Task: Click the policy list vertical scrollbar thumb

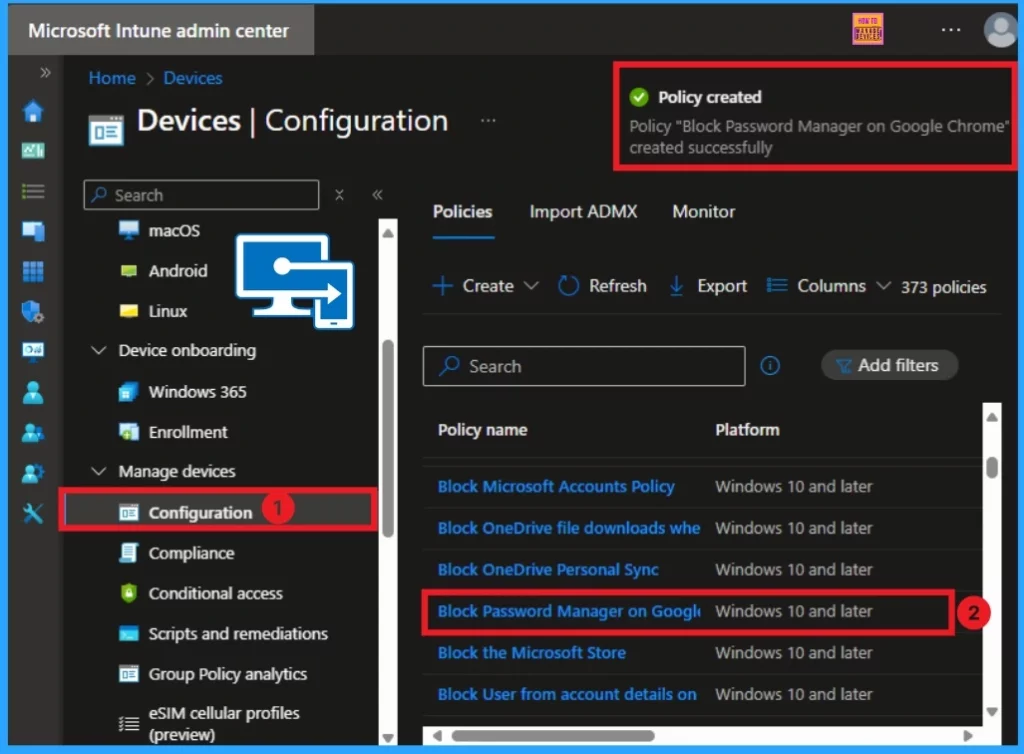Action: coord(992,467)
